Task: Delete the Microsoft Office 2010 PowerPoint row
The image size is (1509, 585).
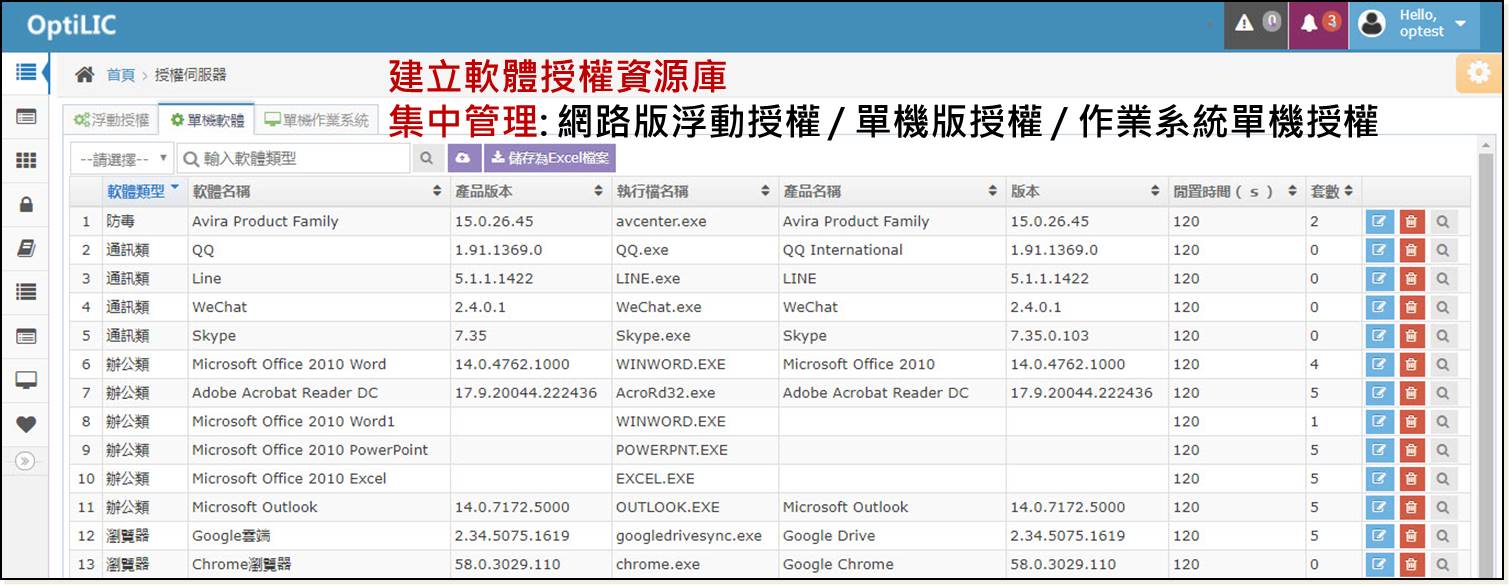Action: point(1411,450)
